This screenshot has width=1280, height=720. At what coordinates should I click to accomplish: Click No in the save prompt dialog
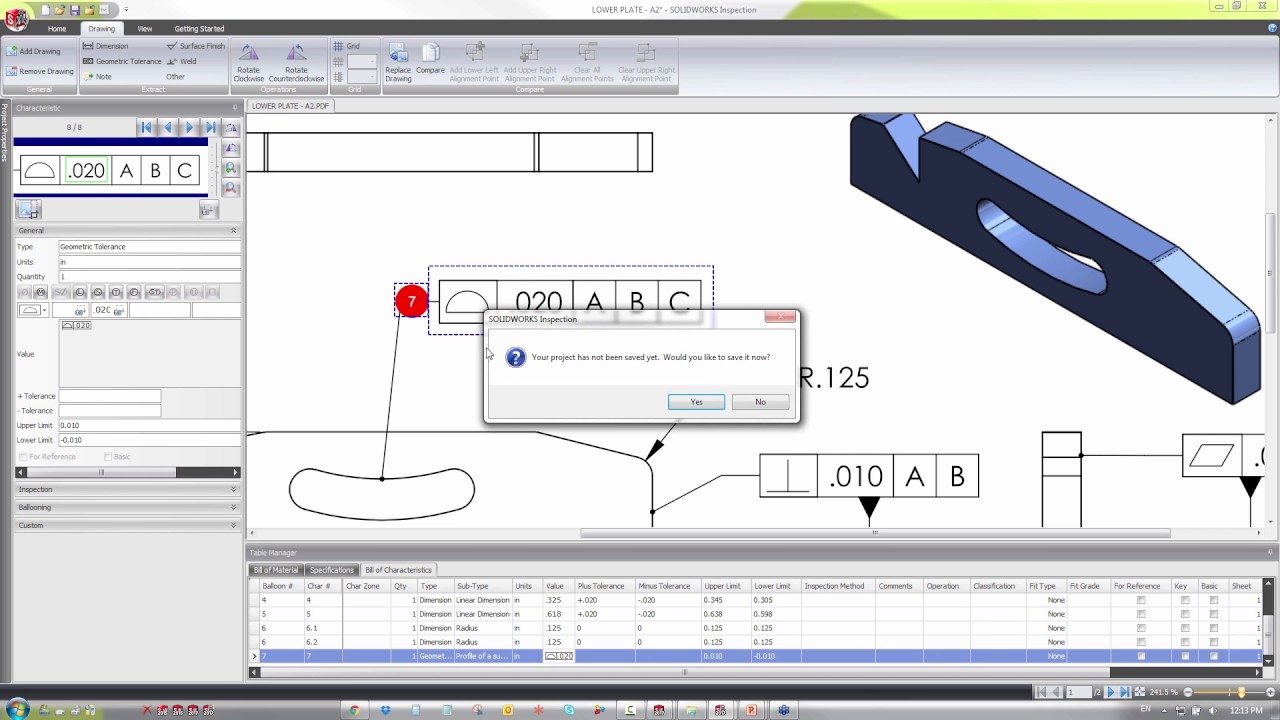coord(760,401)
